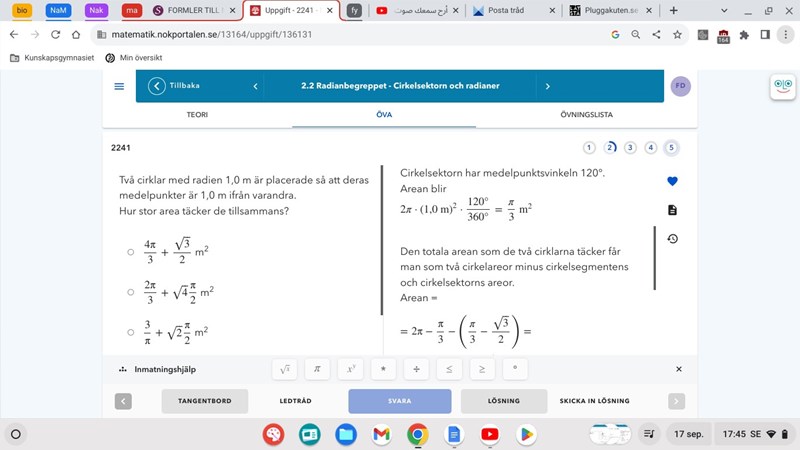Image resolution: width=800 pixels, height=450 pixels.
Task: Go to previous chapter section chevron
Action: pos(255,86)
